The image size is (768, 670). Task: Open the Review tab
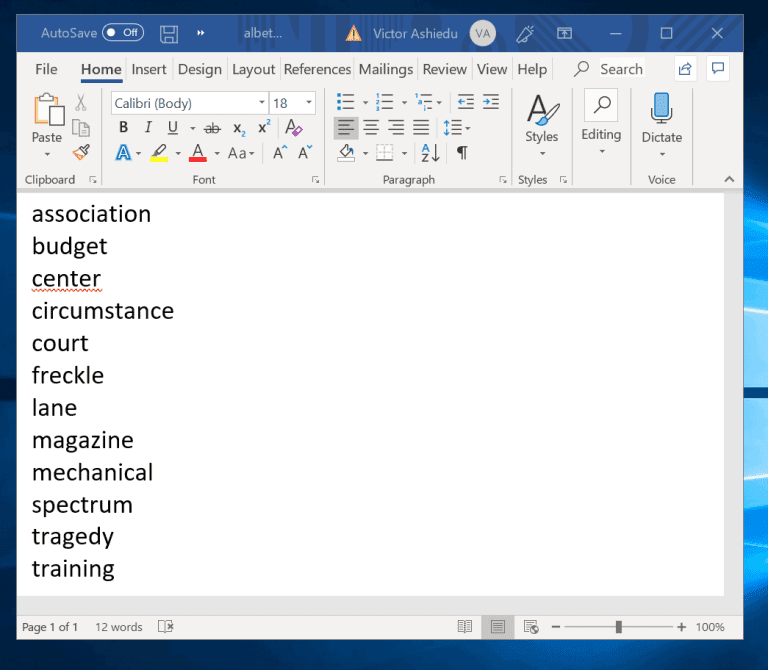pos(444,69)
